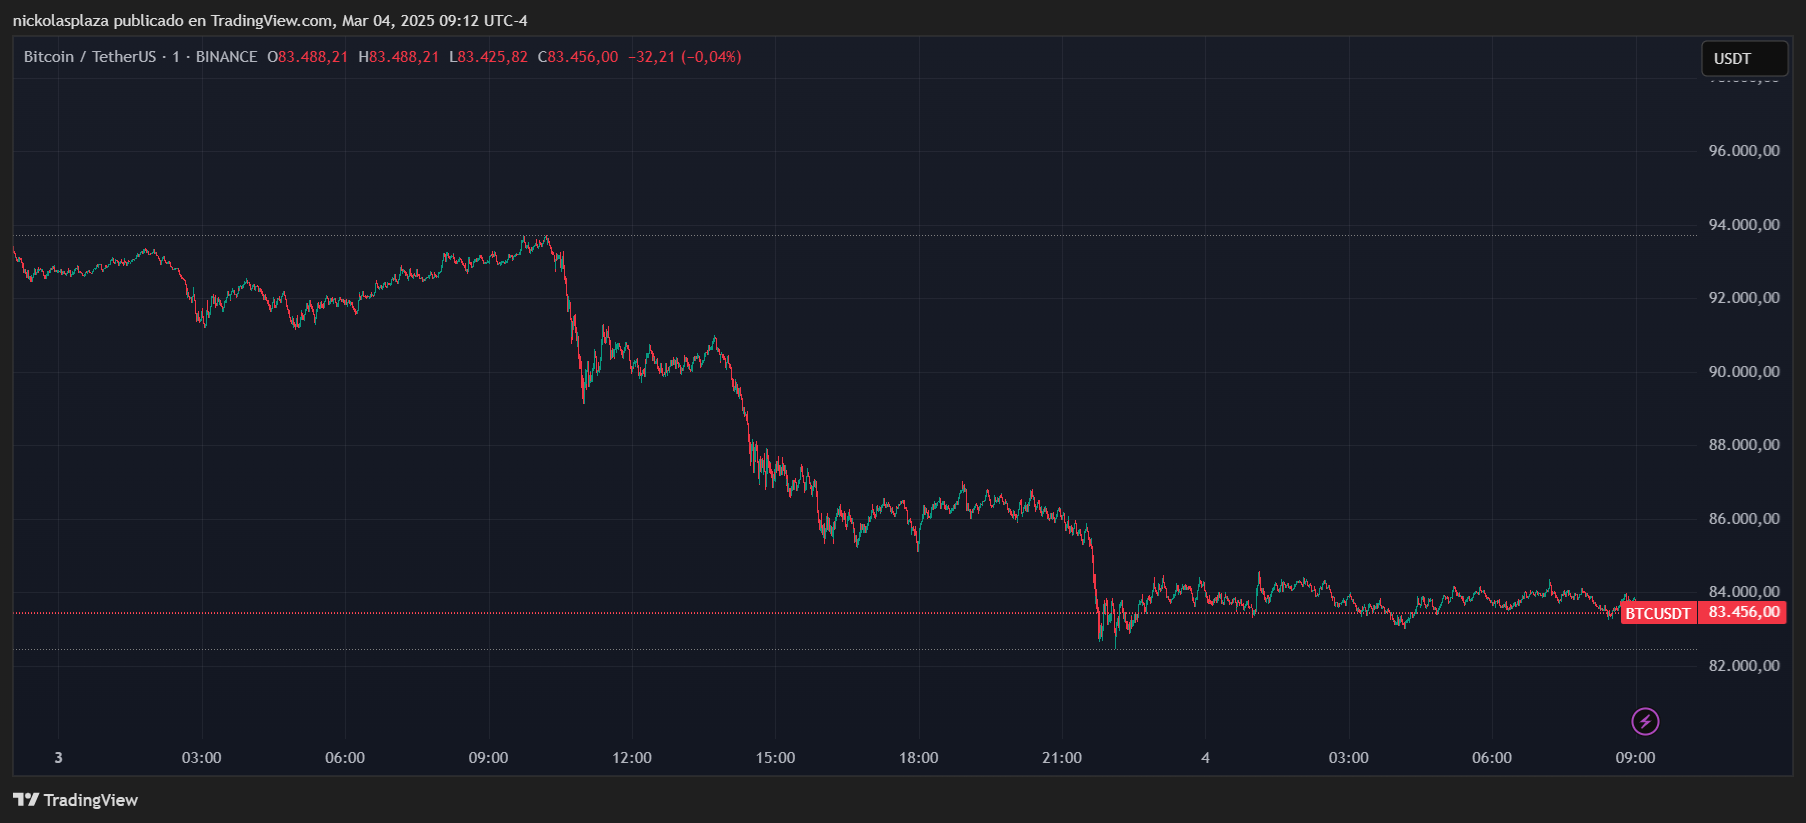Image resolution: width=1806 pixels, height=823 pixels.
Task: Click the TradingView logo at bottom
Action: pyautogui.click(x=75, y=800)
